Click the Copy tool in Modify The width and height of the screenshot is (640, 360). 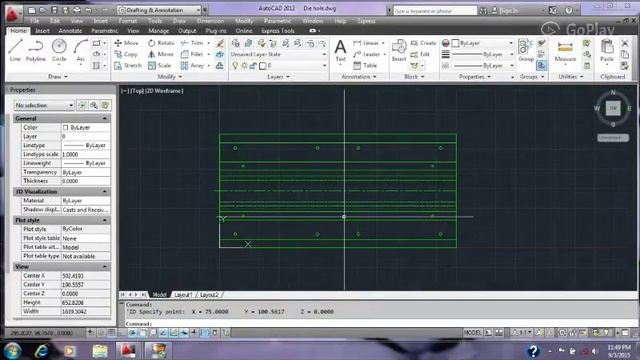pyautogui.click(x=126, y=54)
